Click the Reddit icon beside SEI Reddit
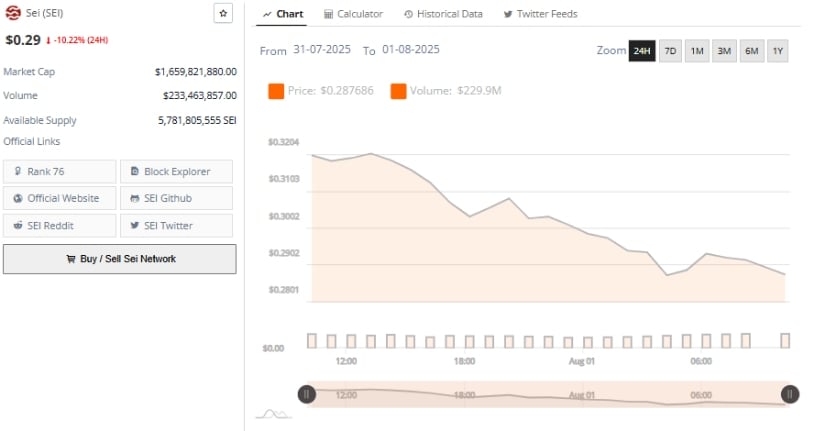 (18, 225)
